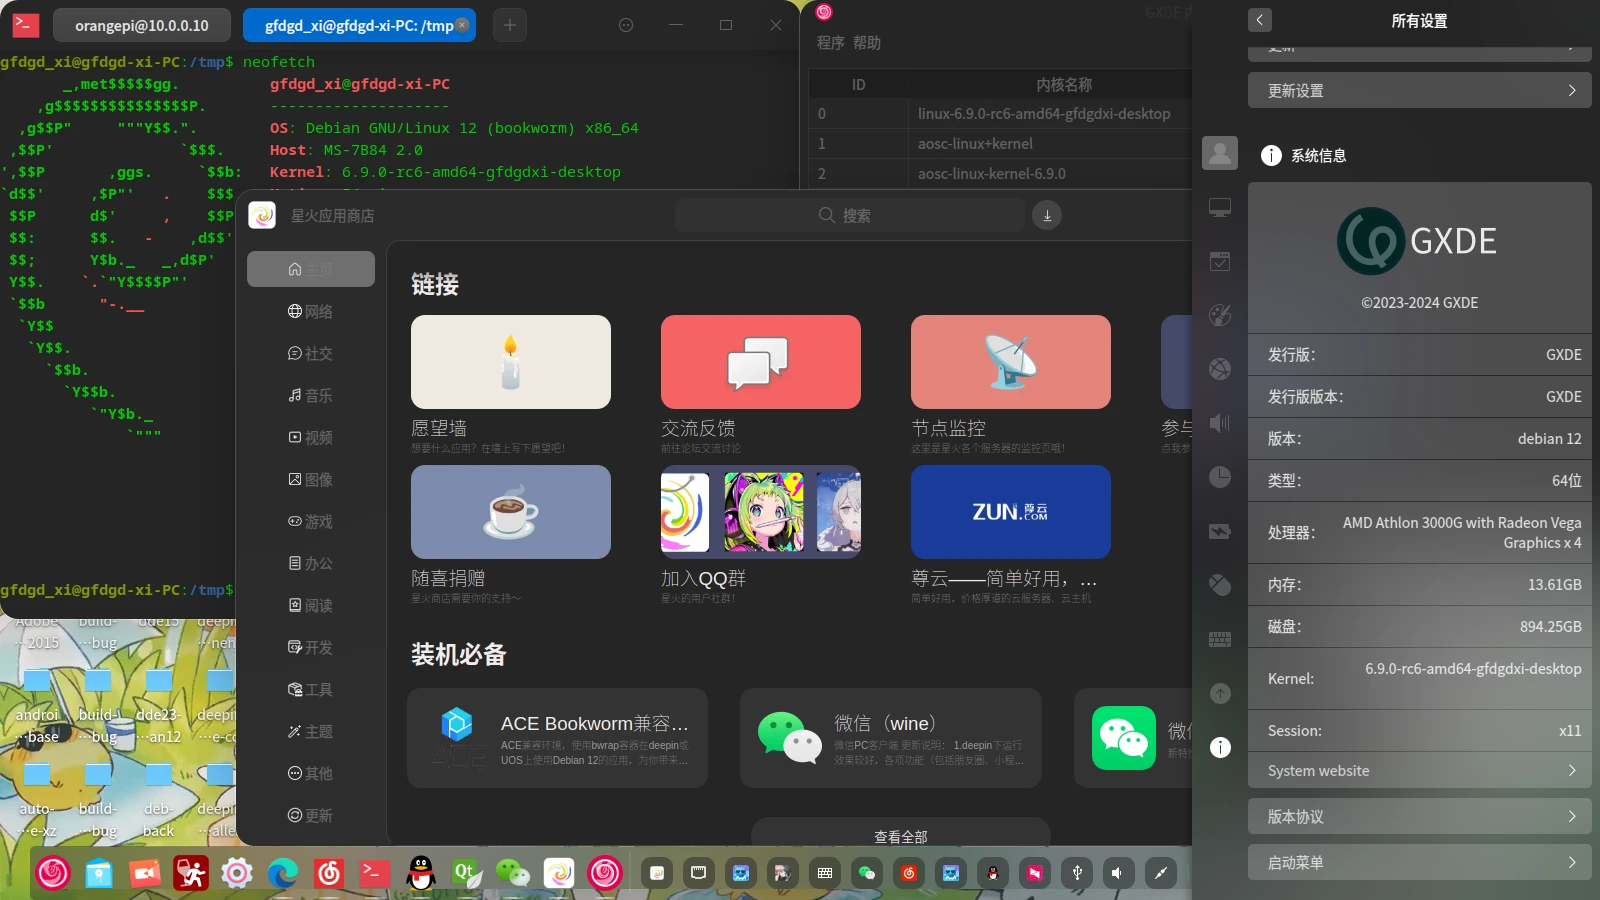Viewport: 1600px width, 900px height.
Task: Open the 帮助 menu in kernel manager
Action: (867, 43)
